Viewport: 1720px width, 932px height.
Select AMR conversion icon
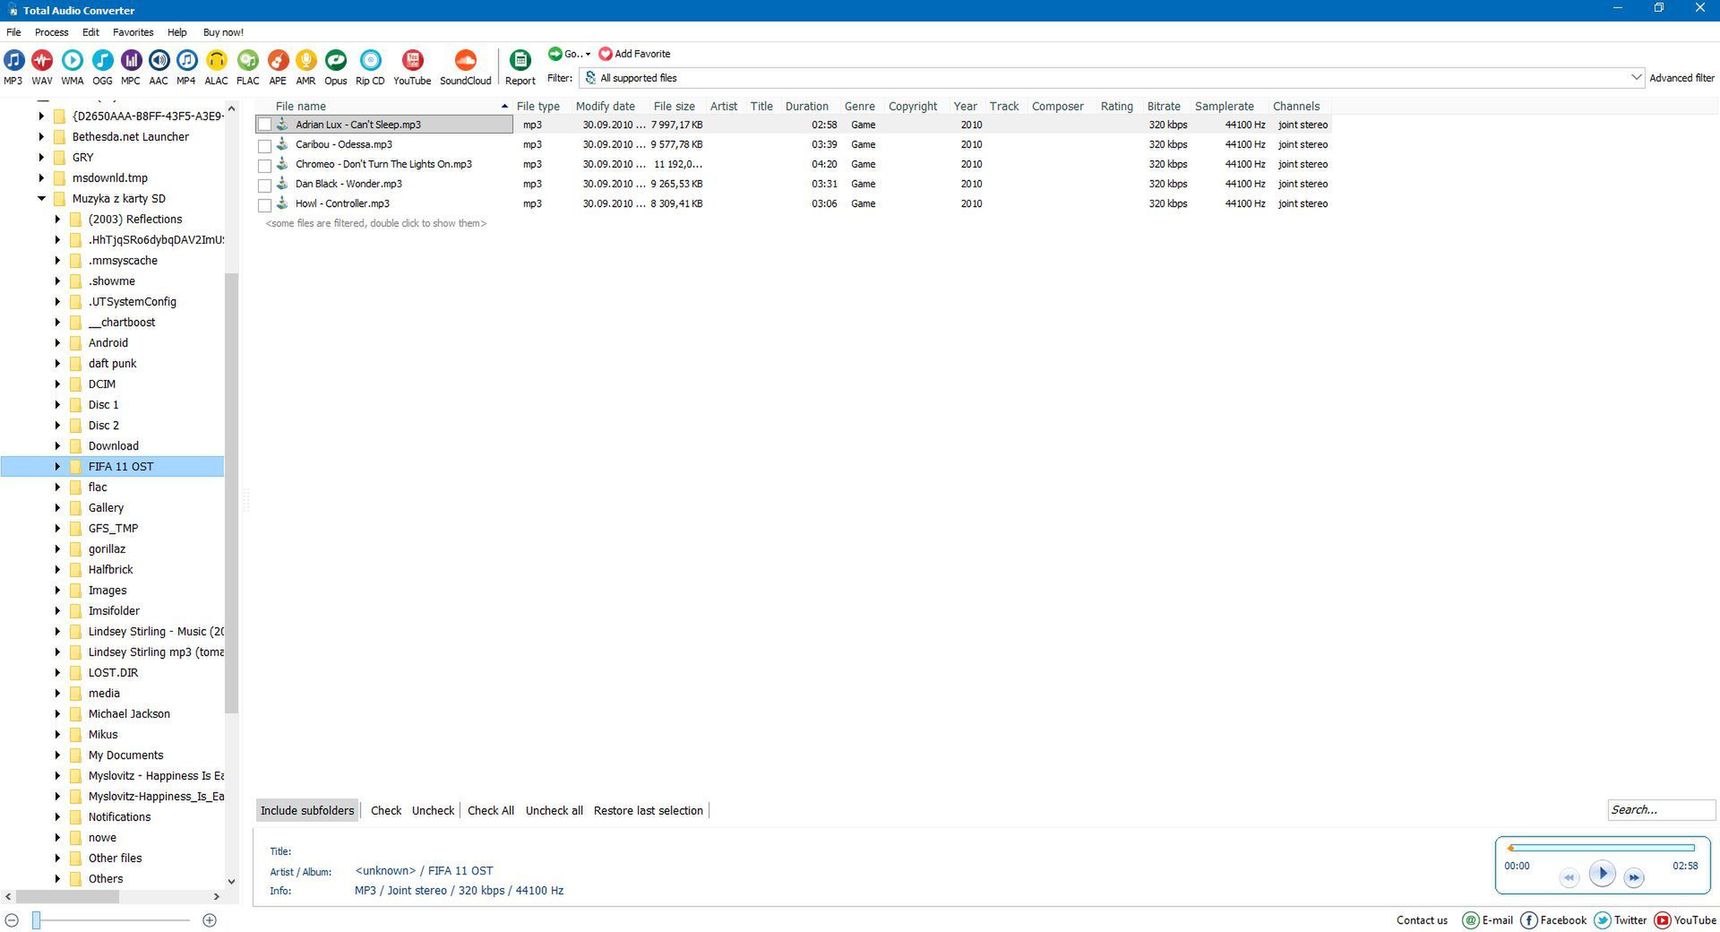[306, 60]
